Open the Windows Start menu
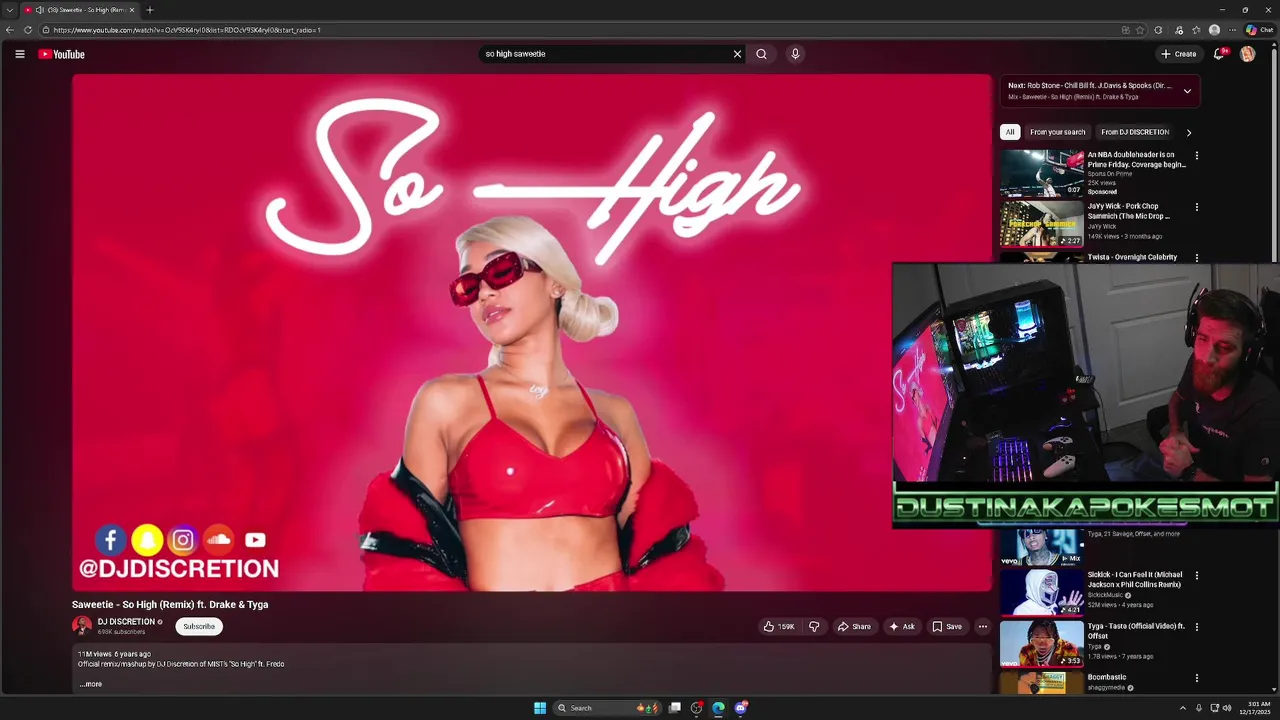This screenshot has width=1280, height=720. coord(540,708)
